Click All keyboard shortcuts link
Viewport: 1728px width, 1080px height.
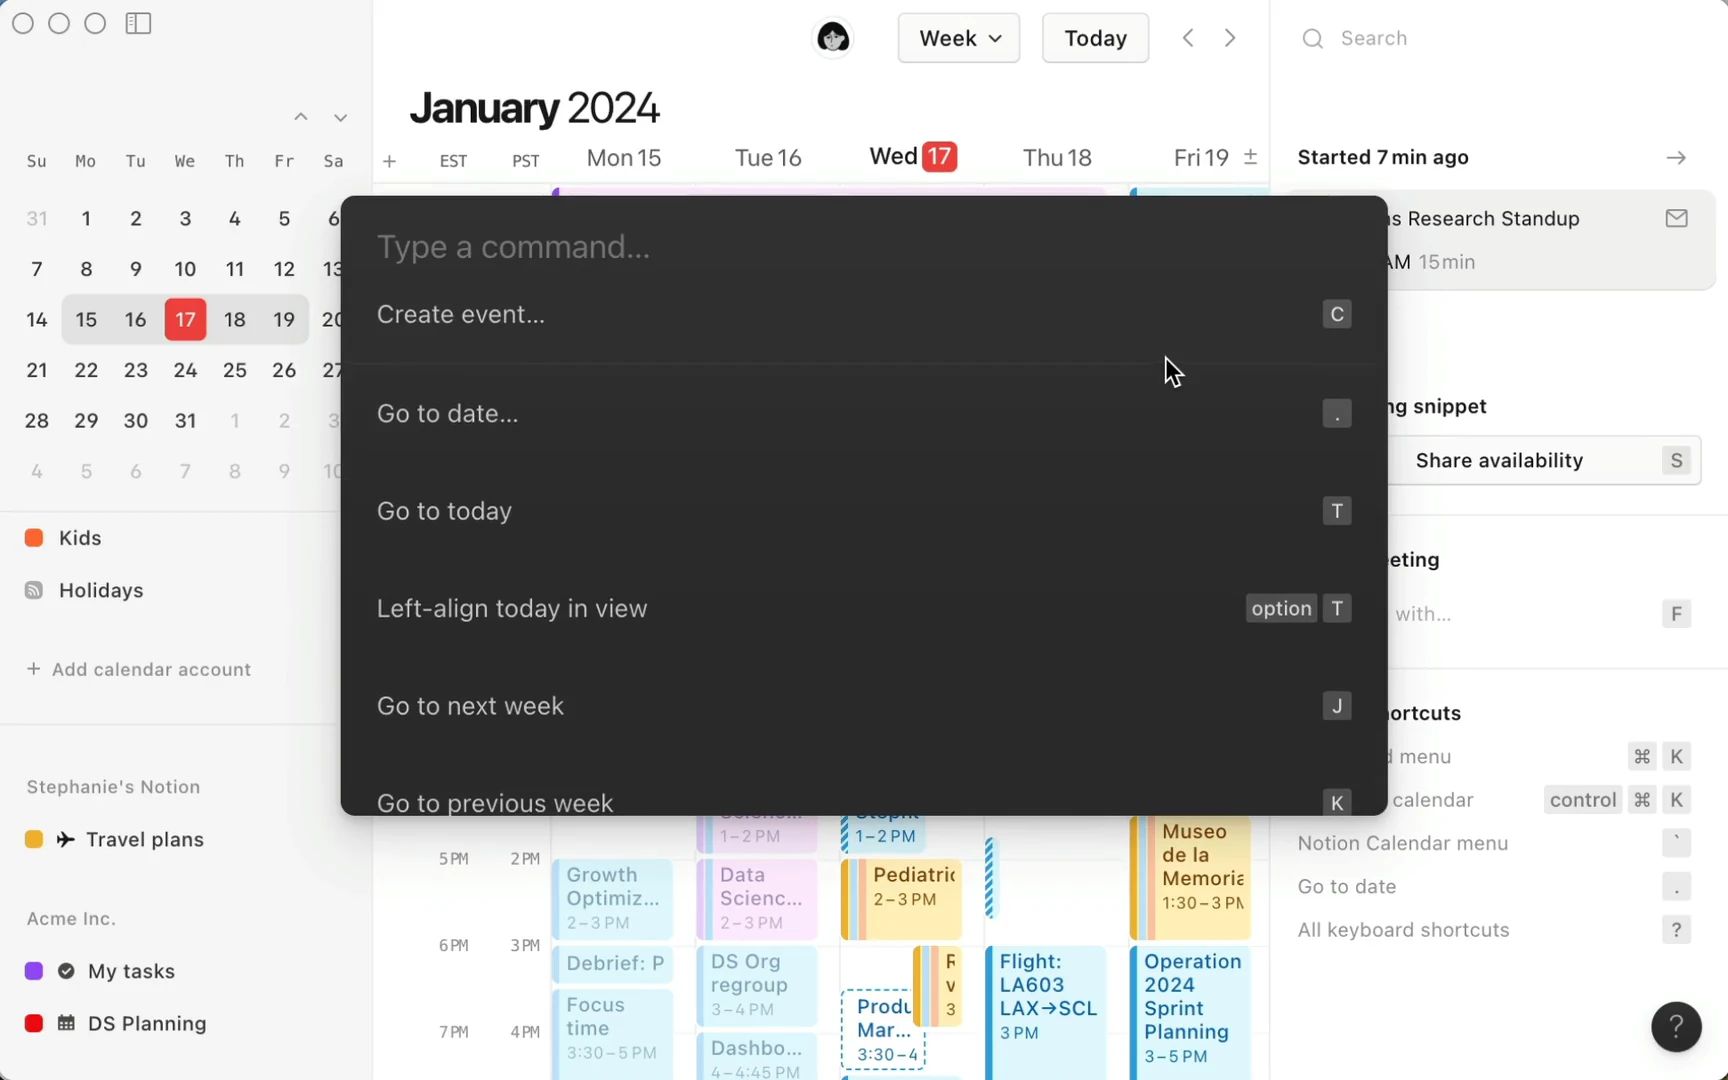tap(1494, 930)
